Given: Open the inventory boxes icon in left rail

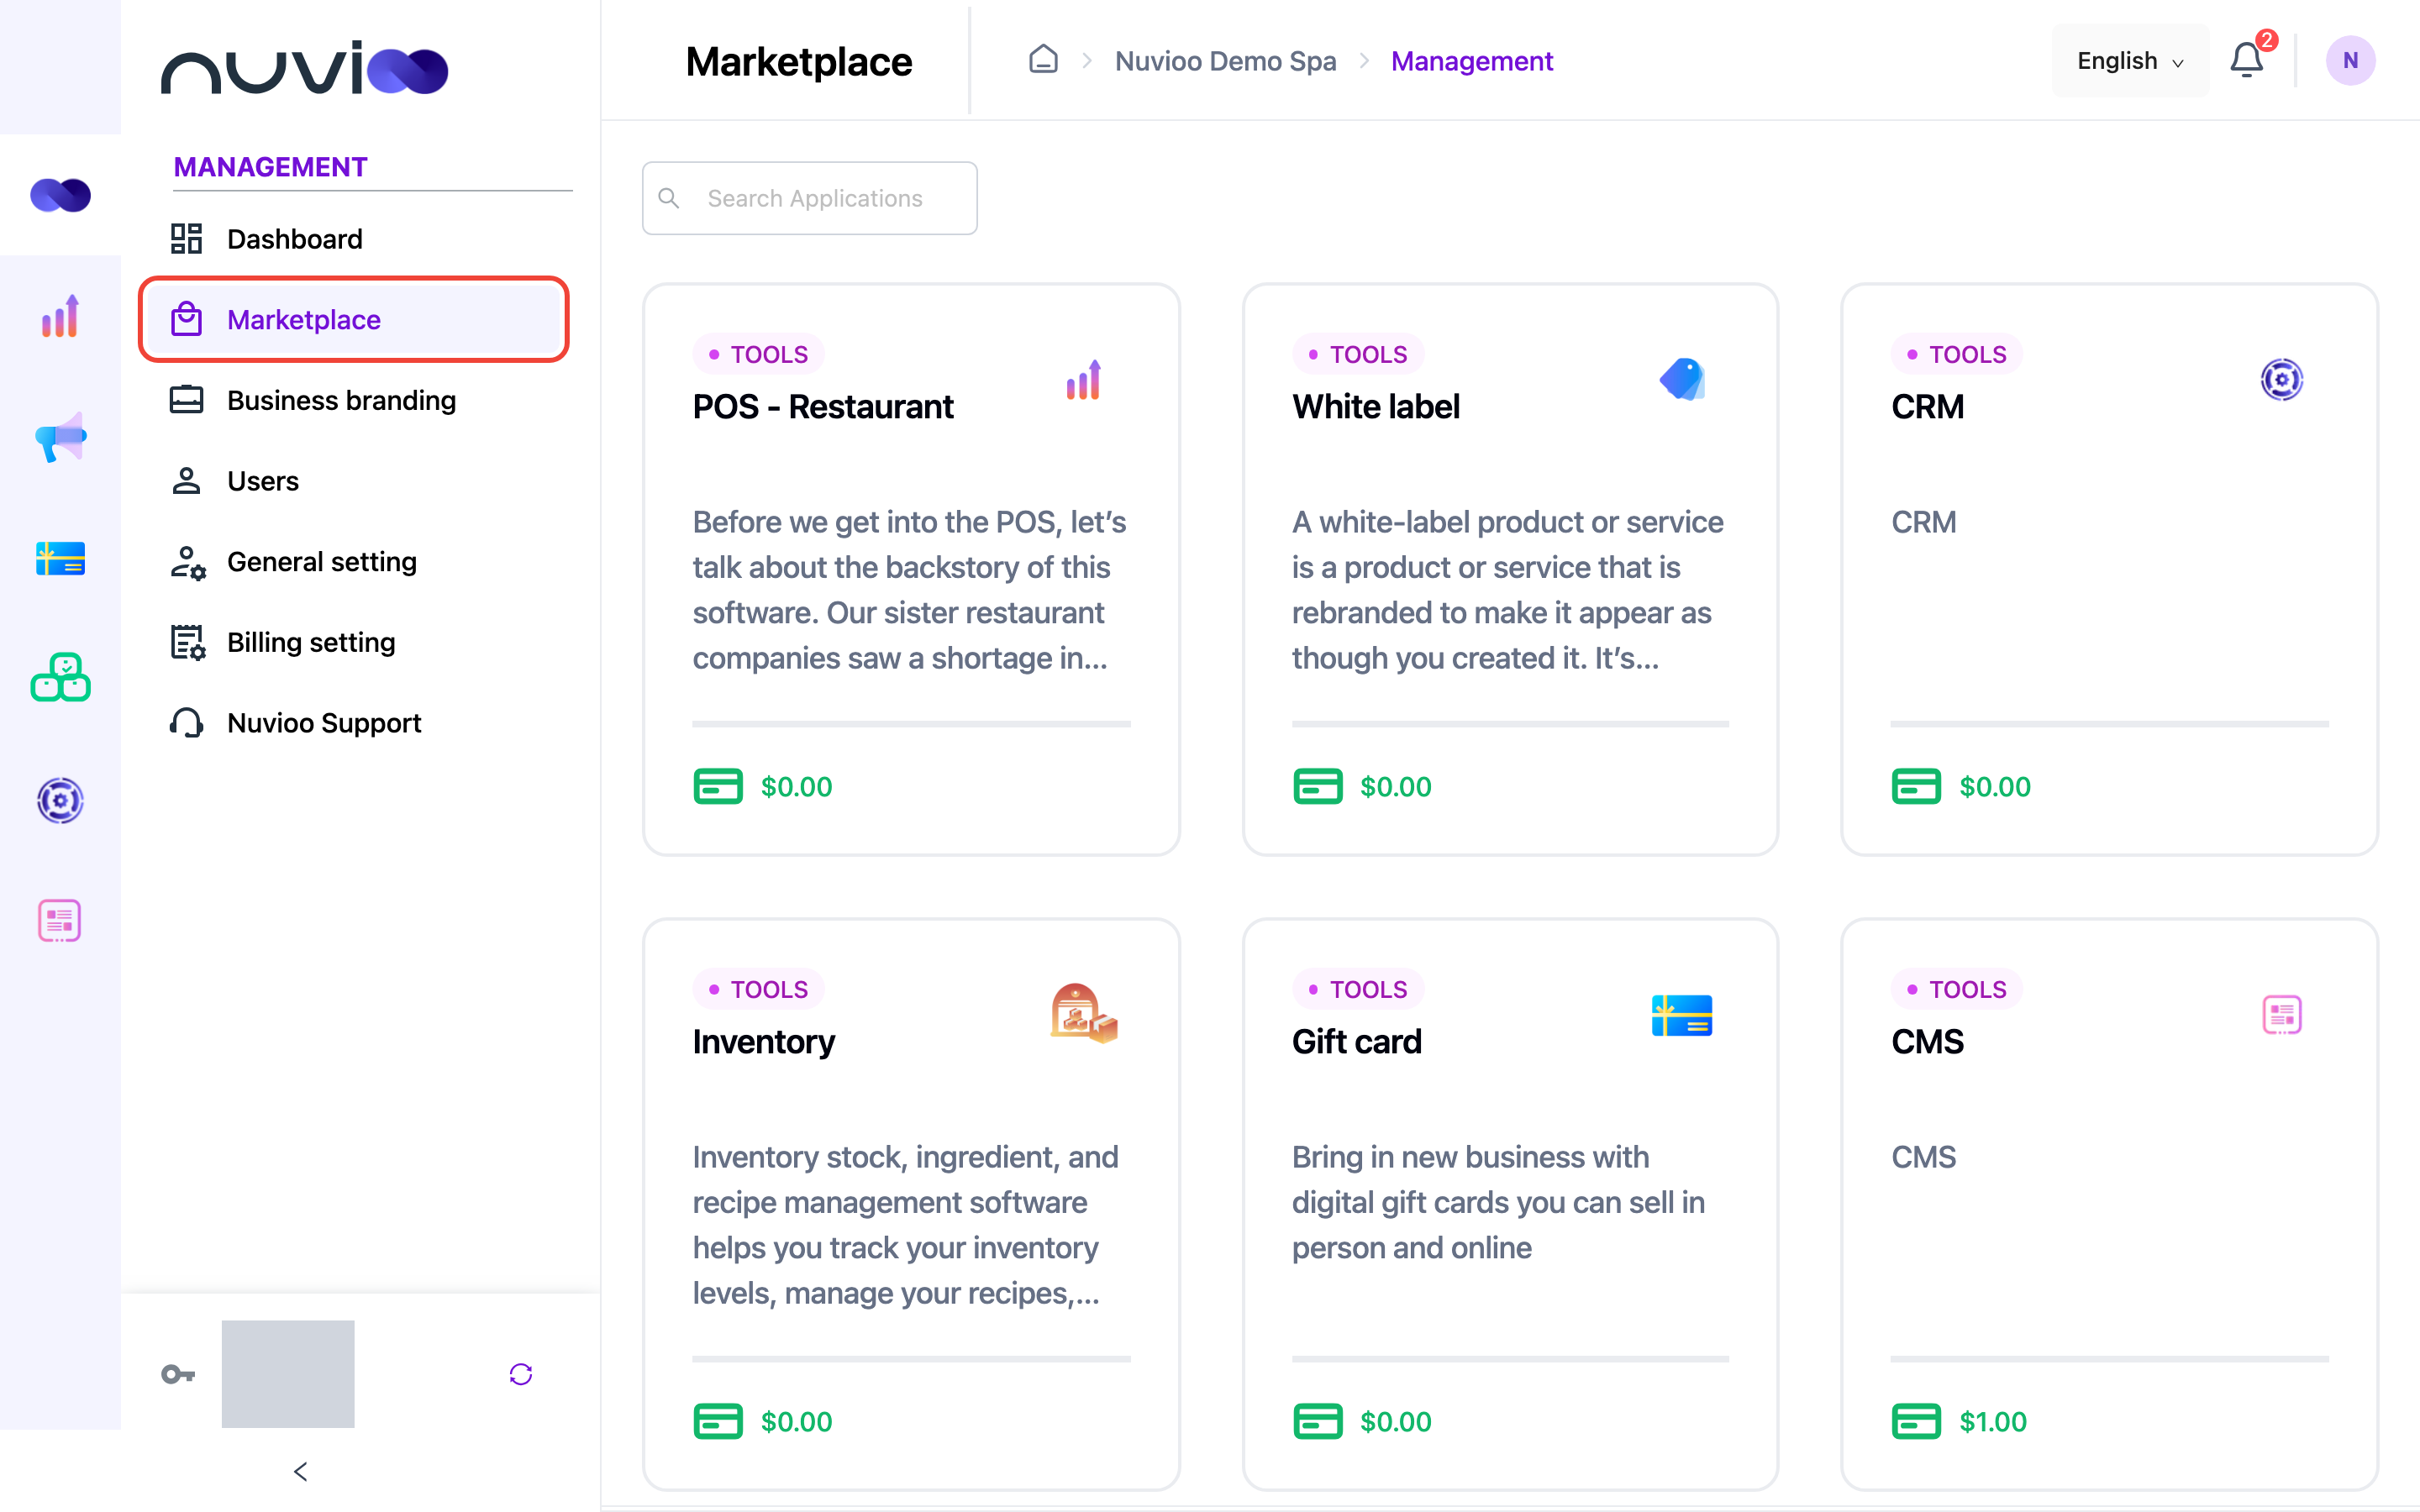Looking at the screenshot, I should (x=60, y=678).
